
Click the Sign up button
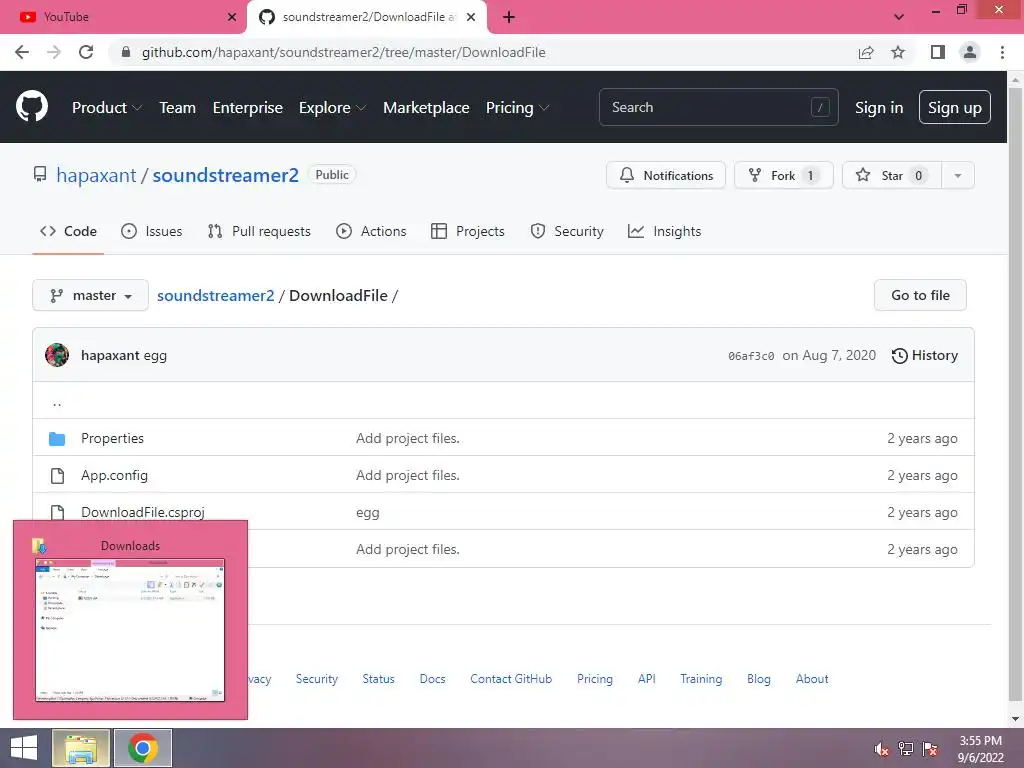point(954,107)
